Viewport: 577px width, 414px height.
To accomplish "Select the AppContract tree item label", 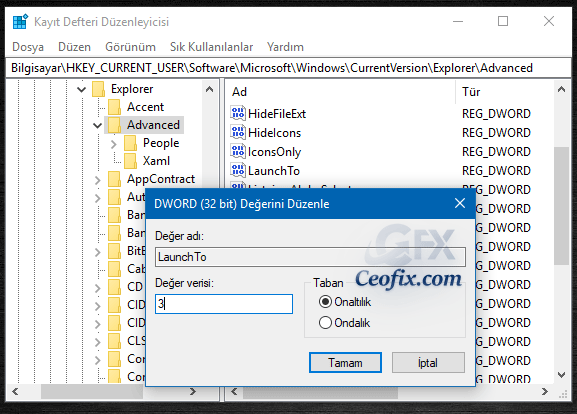I will (161, 179).
